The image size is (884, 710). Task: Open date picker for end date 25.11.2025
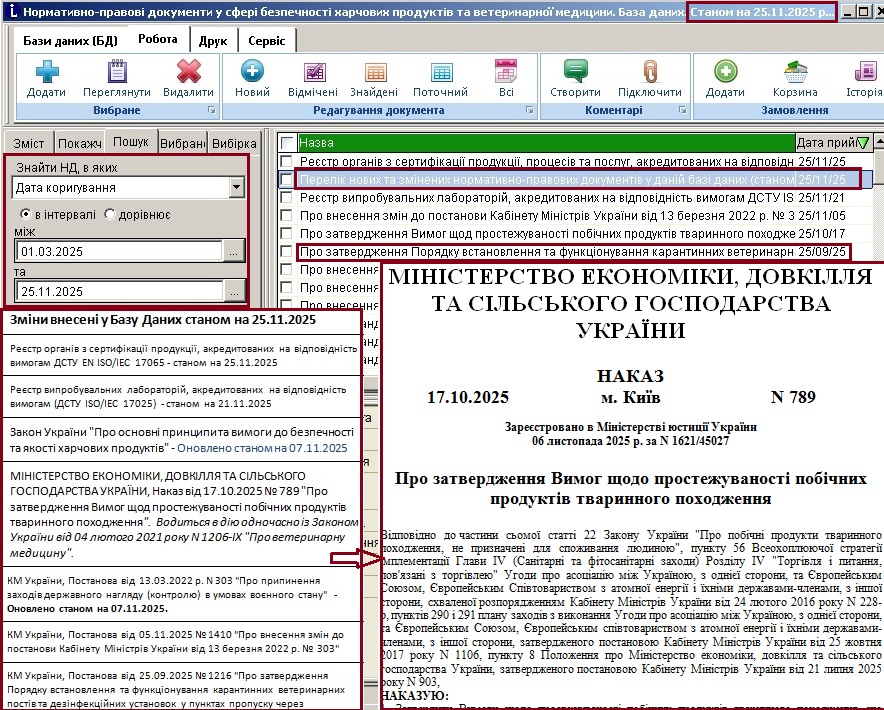click(x=234, y=292)
